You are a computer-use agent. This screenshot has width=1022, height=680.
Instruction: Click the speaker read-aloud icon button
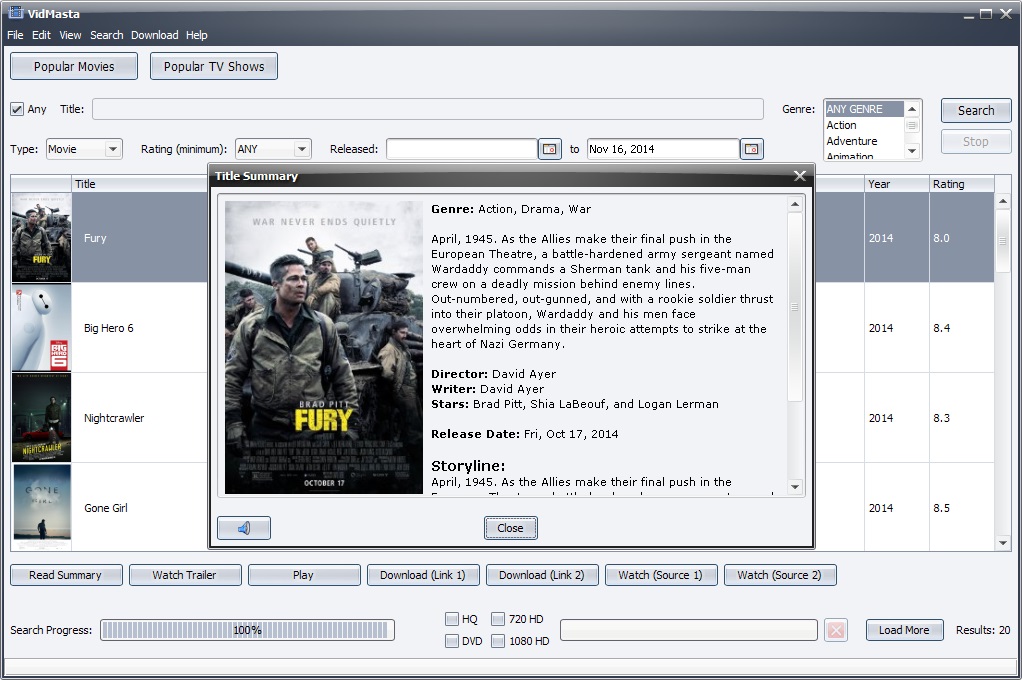(x=244, y=528)
